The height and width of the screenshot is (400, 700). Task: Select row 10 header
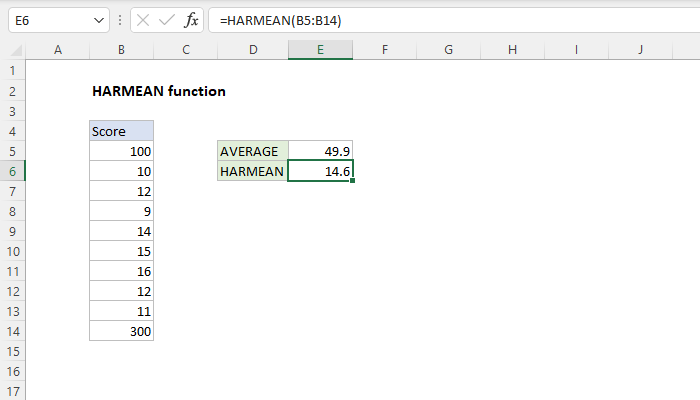[x=12, y=251]
